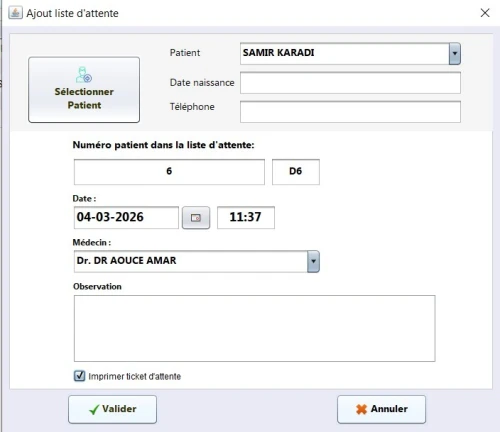Expand the Médecin dropdown arrow
Image resolution: width=500 pixels, height=432 pixels.
point(313,261)
